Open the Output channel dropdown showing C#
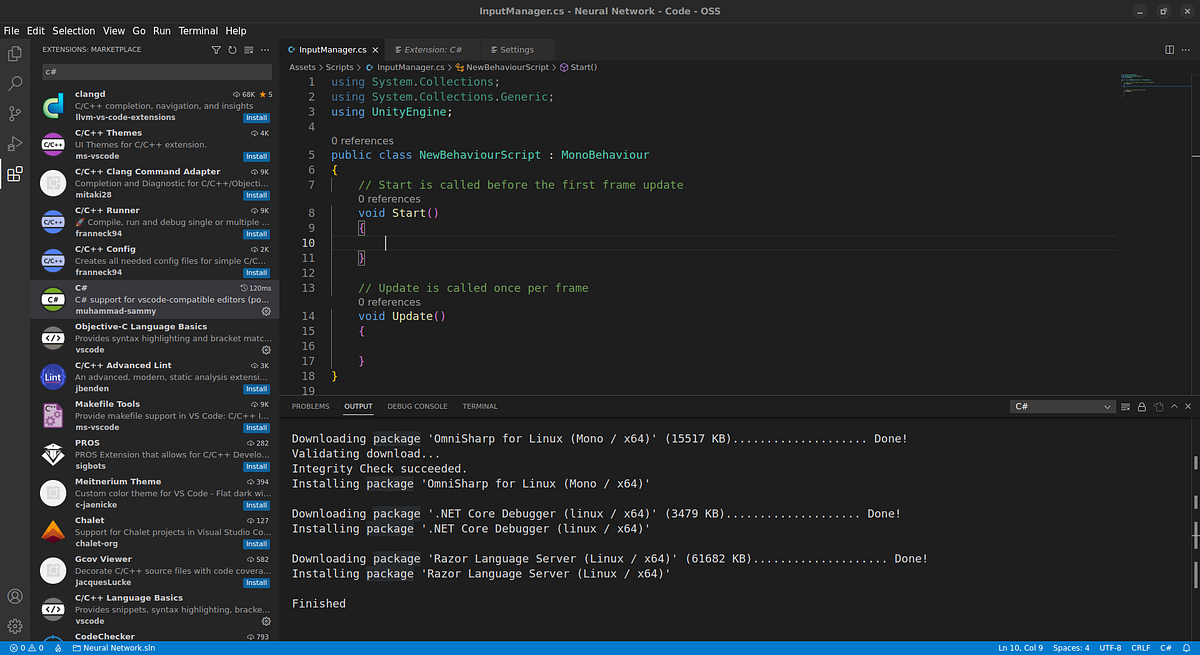The height and width of the screenshot is (655, 1200). [1061, 406]
